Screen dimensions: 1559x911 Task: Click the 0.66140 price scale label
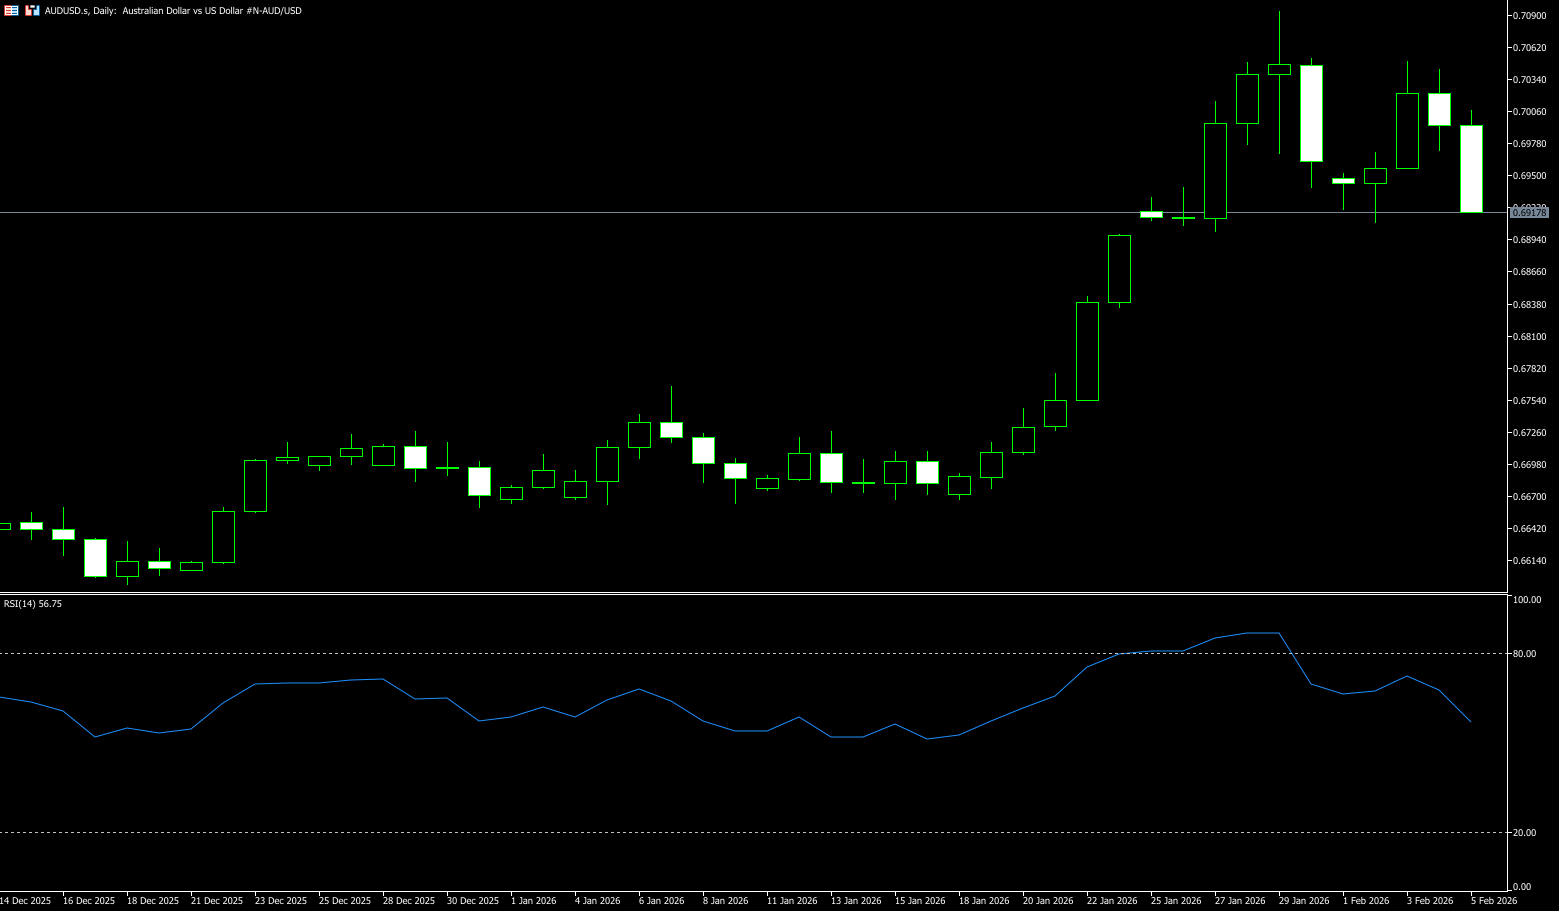click(1530, 561)
